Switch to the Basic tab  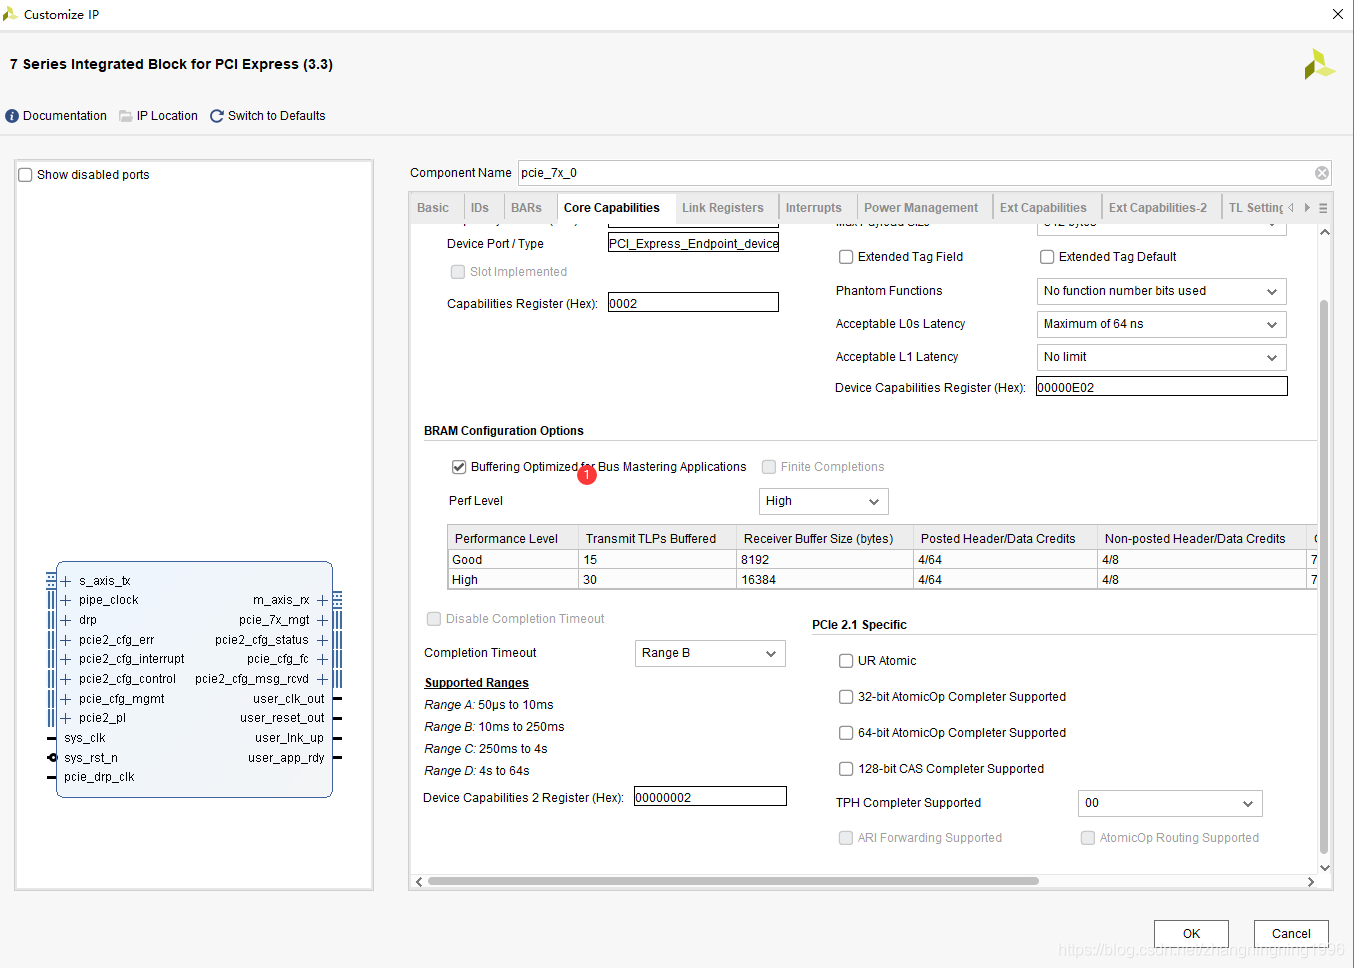coord(433,208)
